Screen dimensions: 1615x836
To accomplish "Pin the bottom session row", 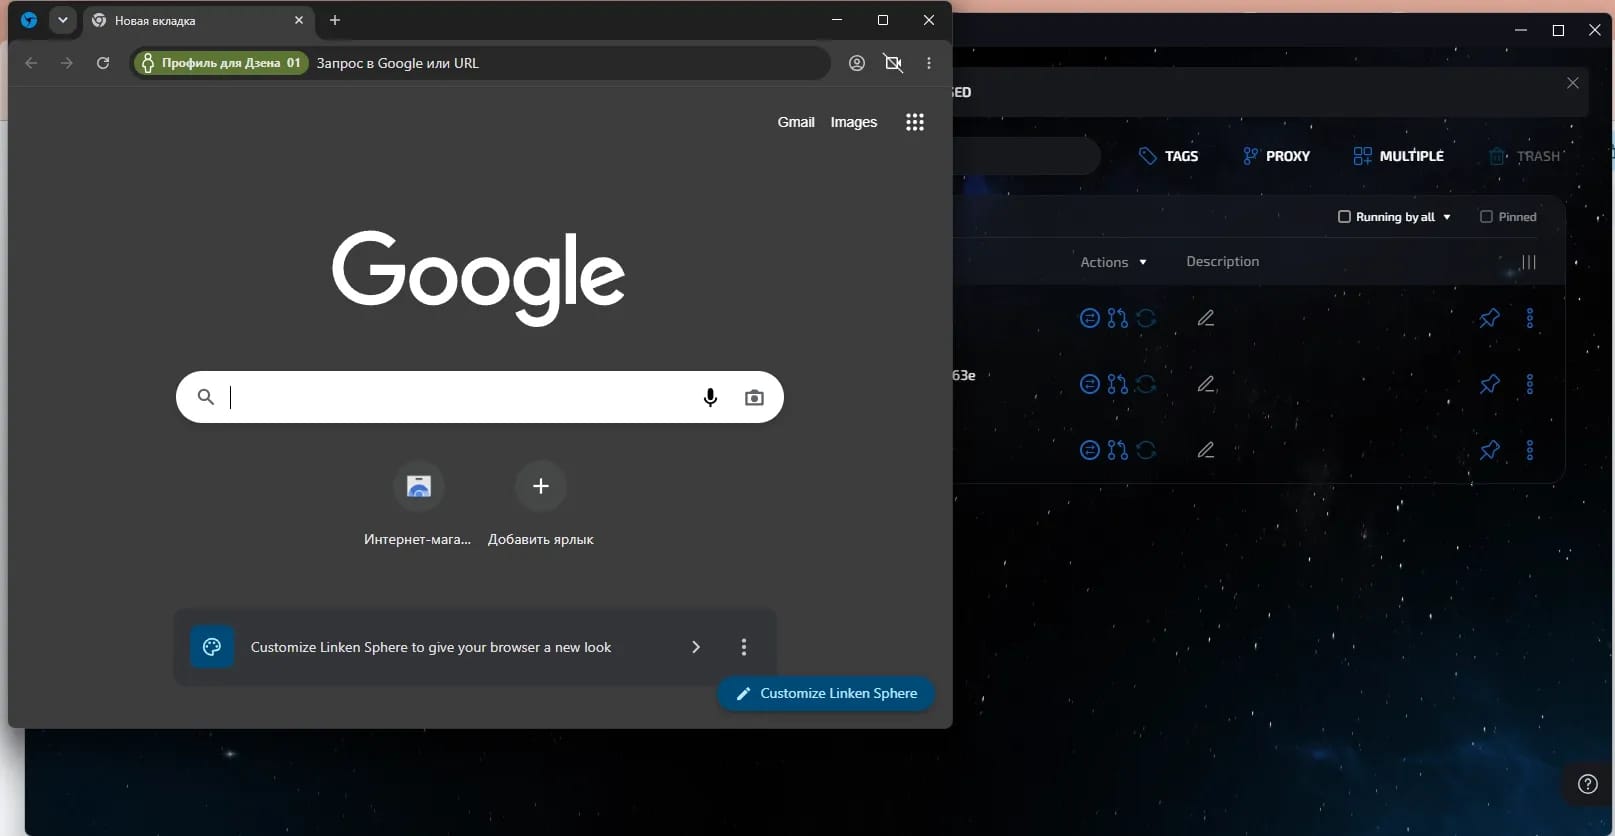I will pyautogui.click(x=1490, y=450).
